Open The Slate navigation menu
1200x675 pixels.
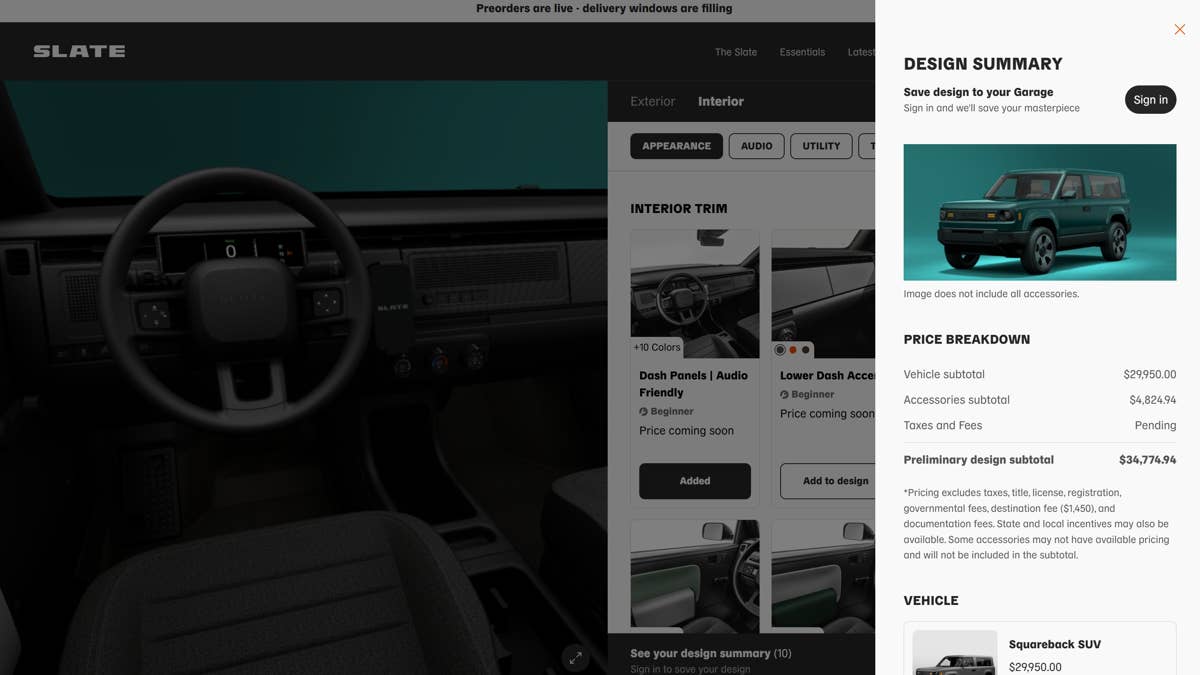coord(736,52)
